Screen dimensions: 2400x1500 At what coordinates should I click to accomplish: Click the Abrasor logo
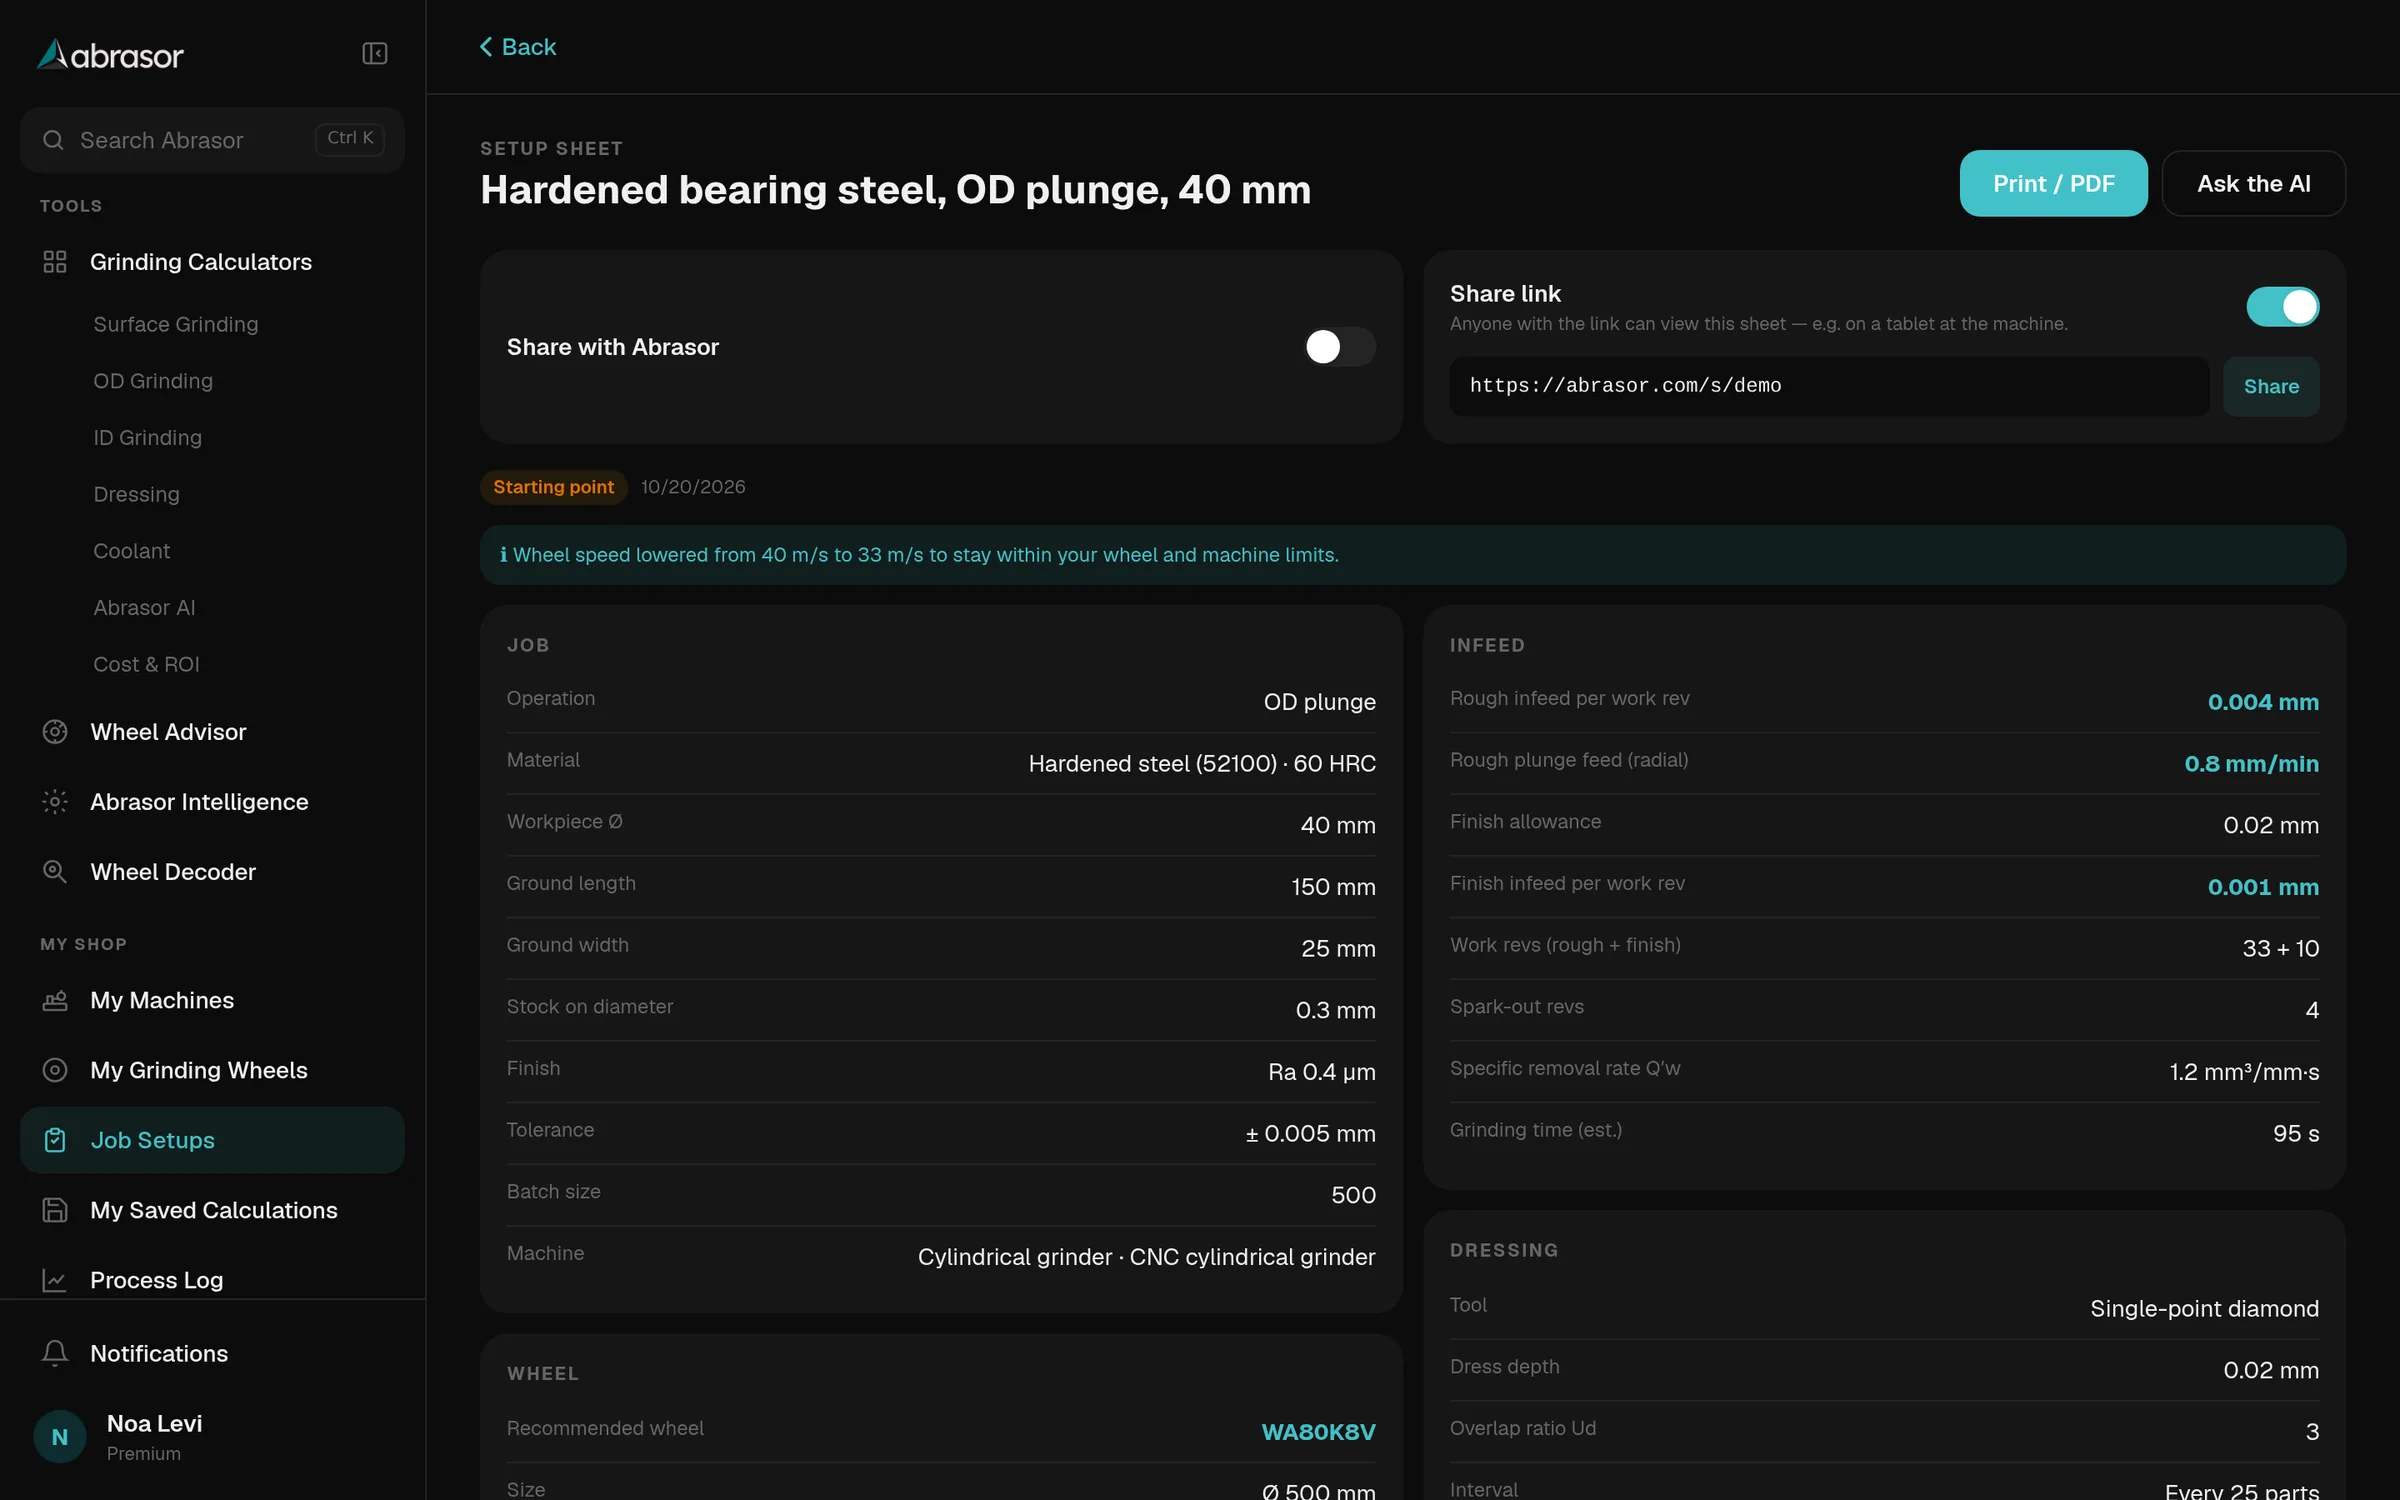pos(110,55)
